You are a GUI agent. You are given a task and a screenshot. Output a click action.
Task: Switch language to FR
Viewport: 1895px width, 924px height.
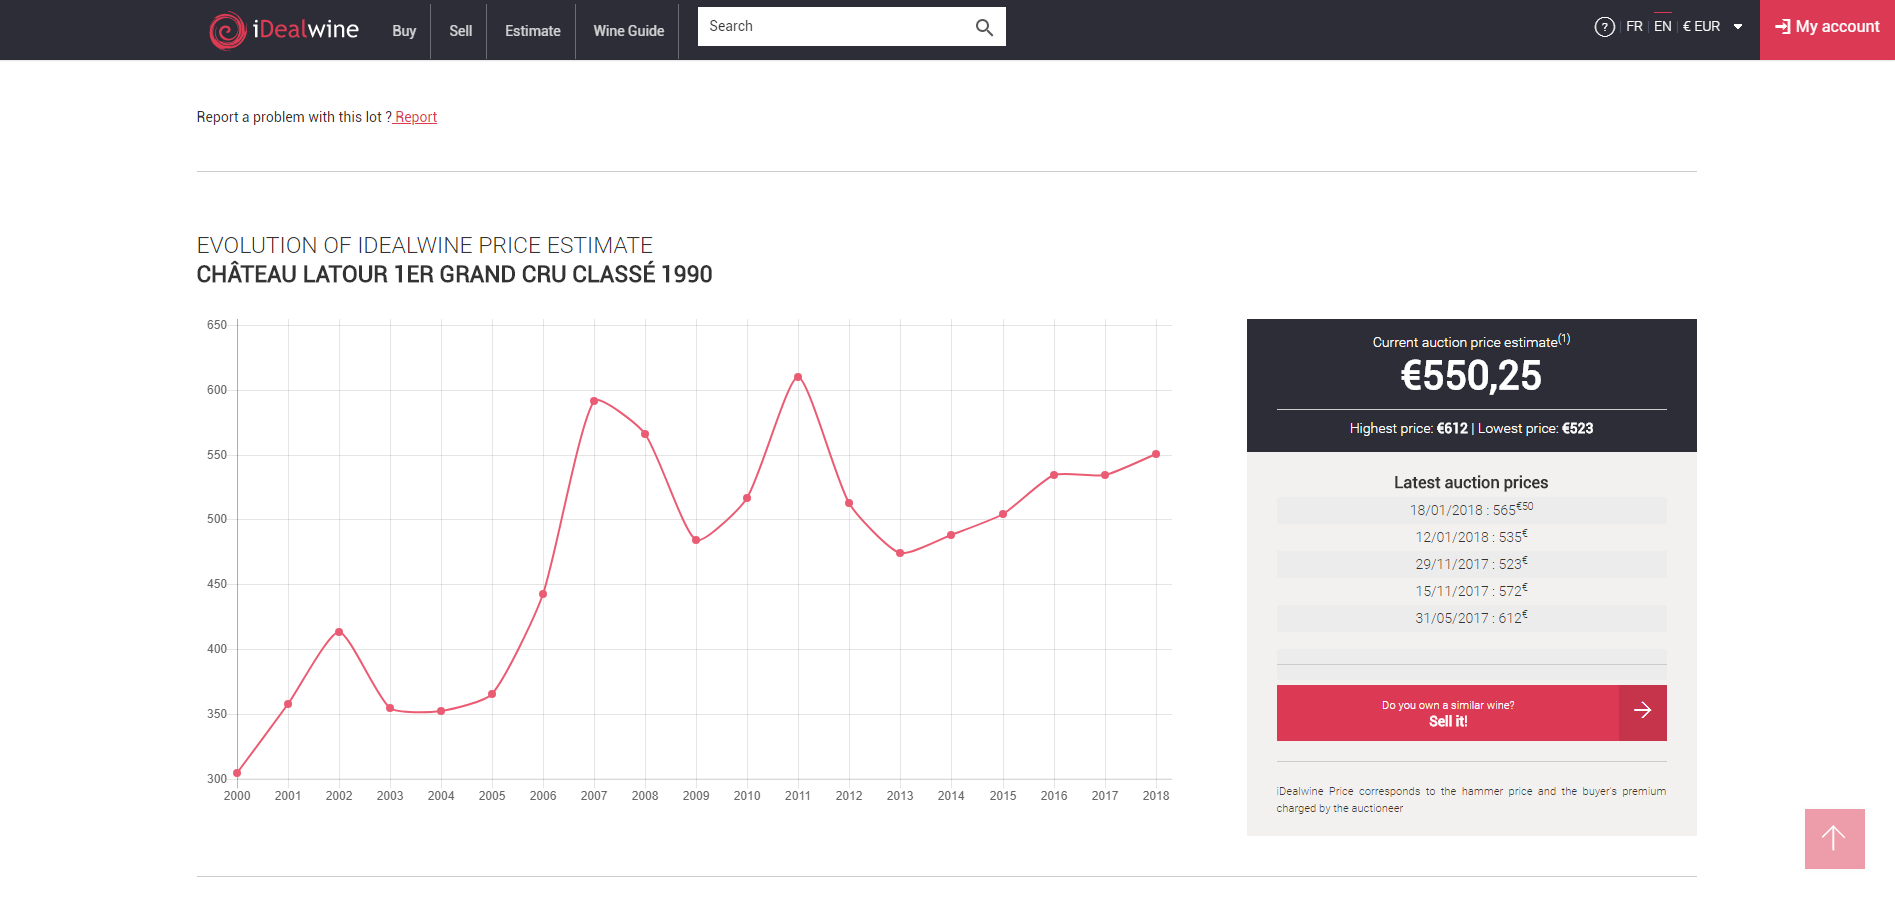(1634, 27)
